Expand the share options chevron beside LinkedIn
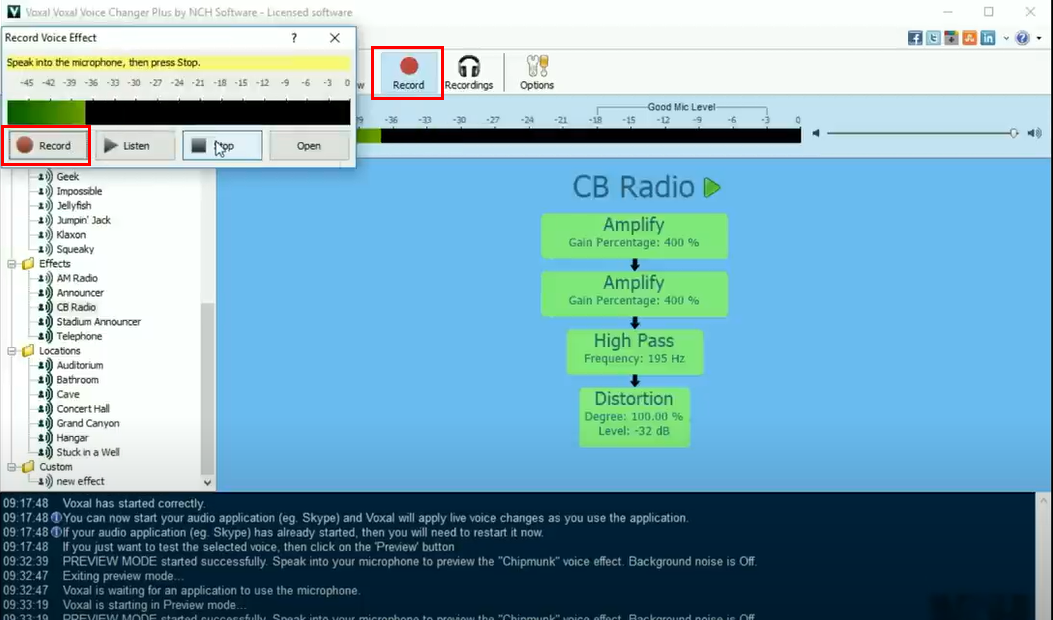The width and height of the screenshot is (1053, 620). point(1006,38)
